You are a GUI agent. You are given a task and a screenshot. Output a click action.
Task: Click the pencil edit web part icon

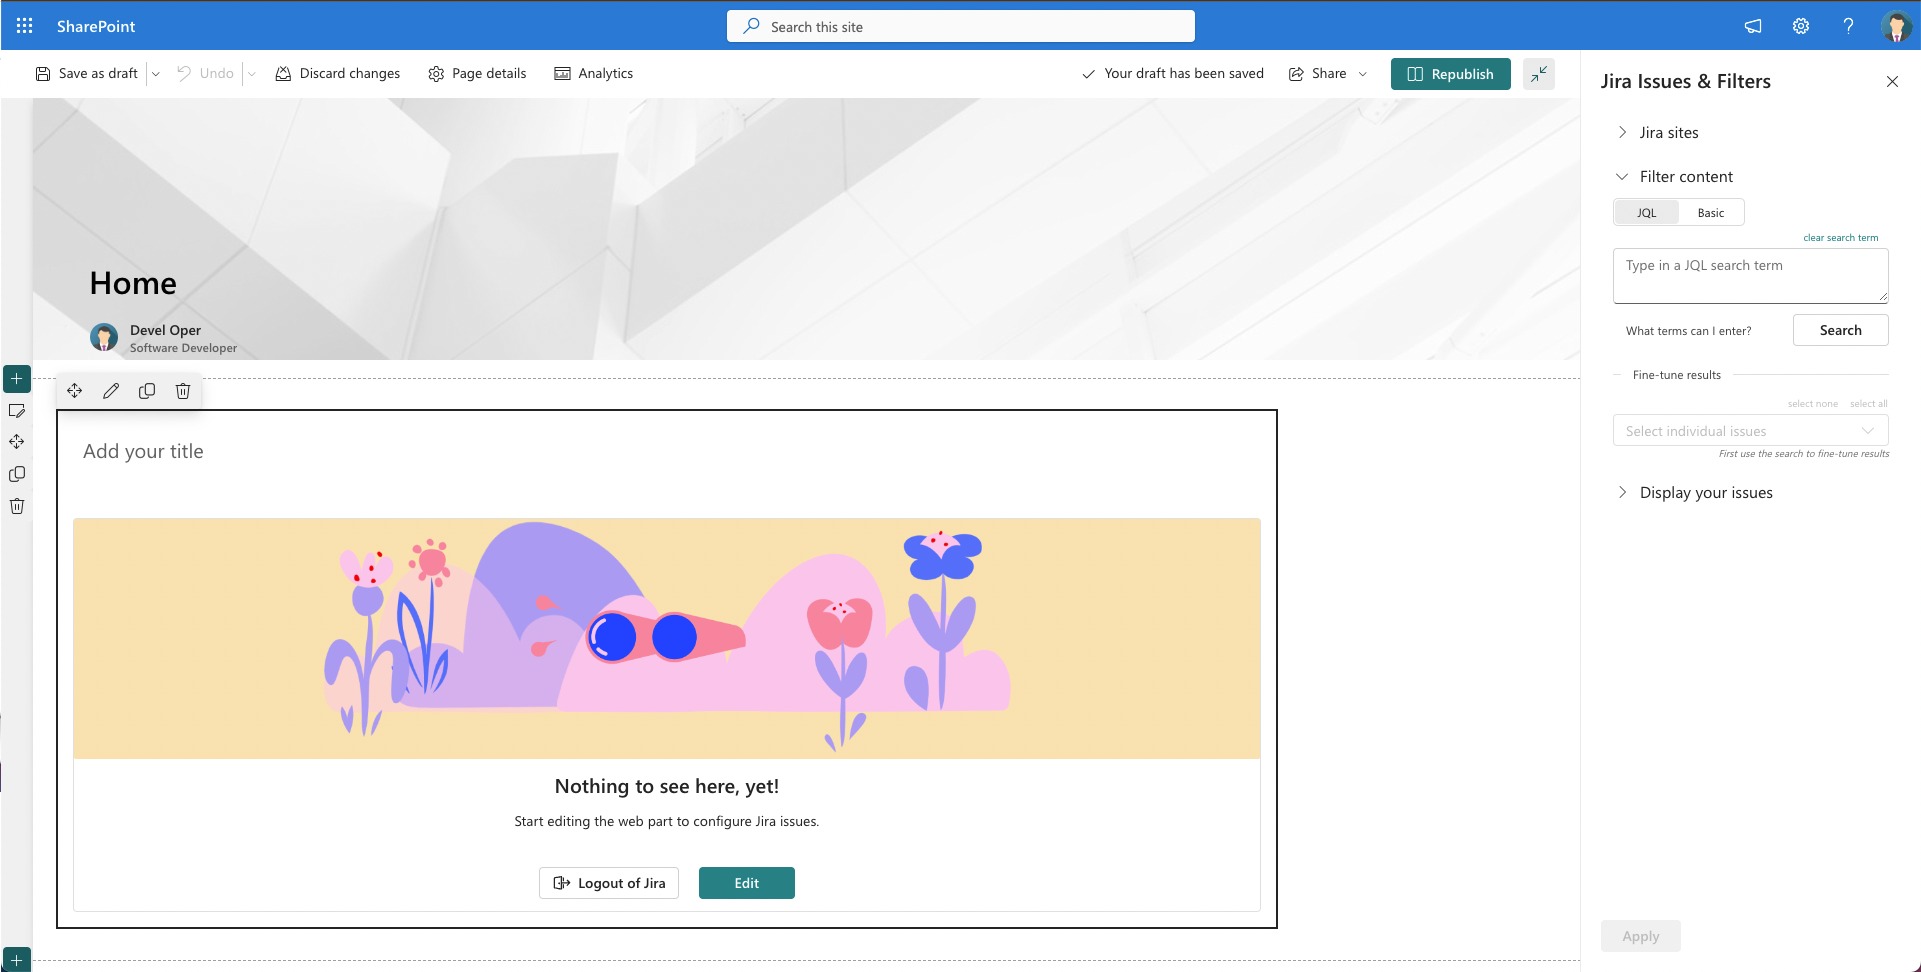point(111,391)
